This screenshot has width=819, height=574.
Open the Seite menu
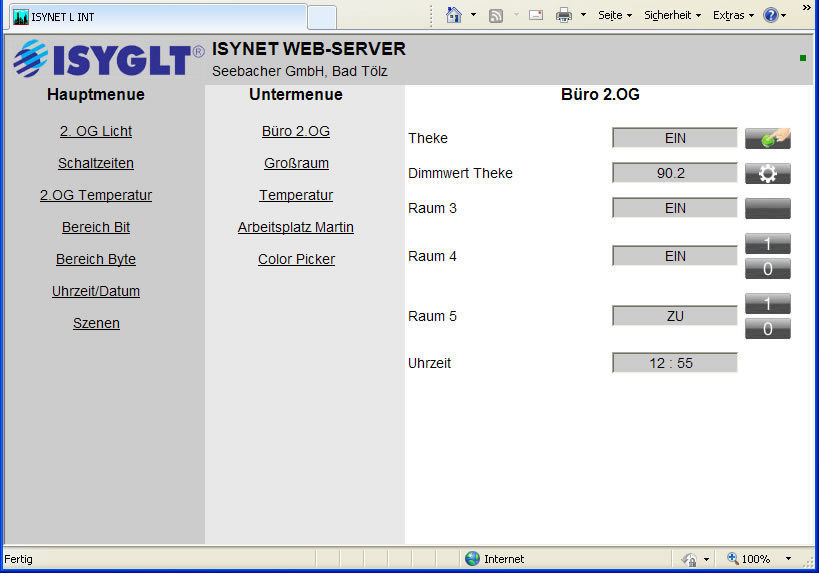[614, 15]
